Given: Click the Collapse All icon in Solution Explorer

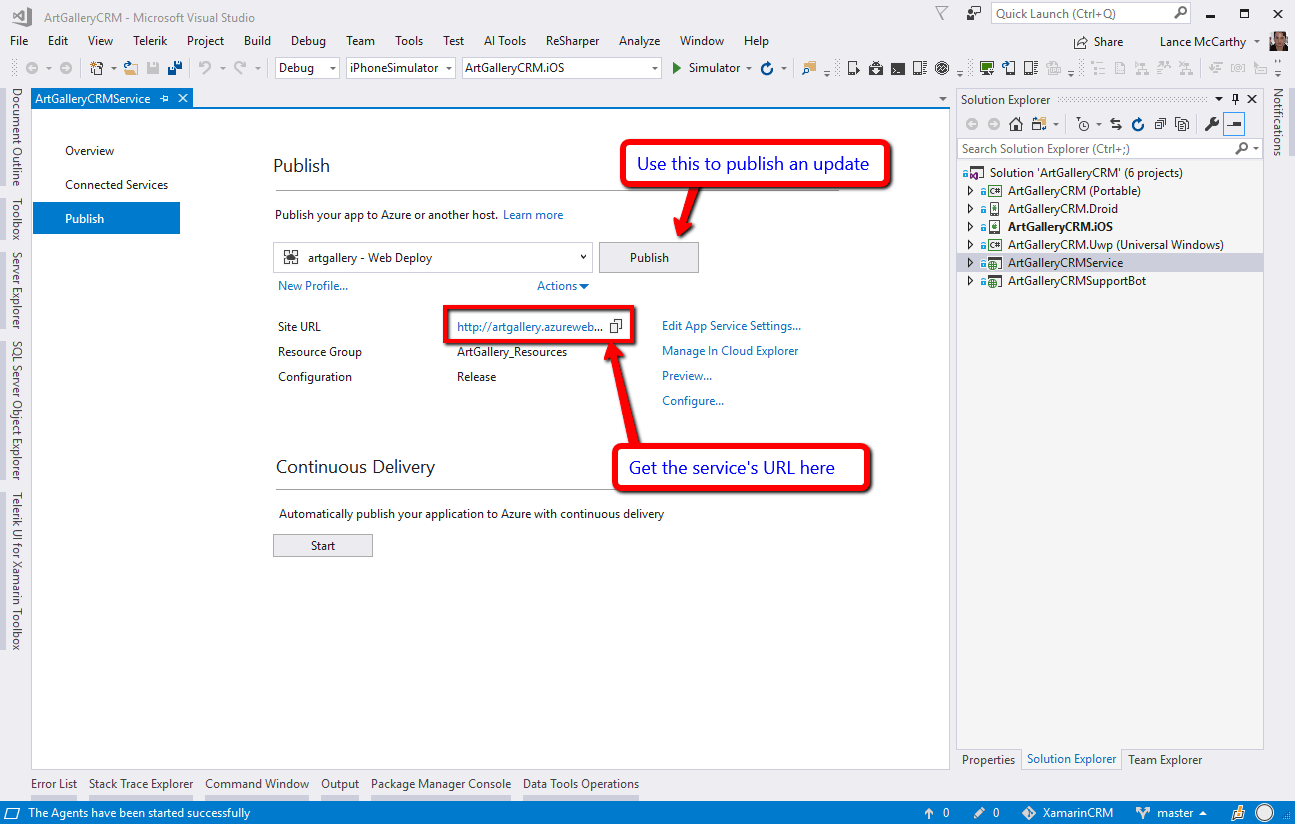Looking at the screenshot, I should (1160, 124).
